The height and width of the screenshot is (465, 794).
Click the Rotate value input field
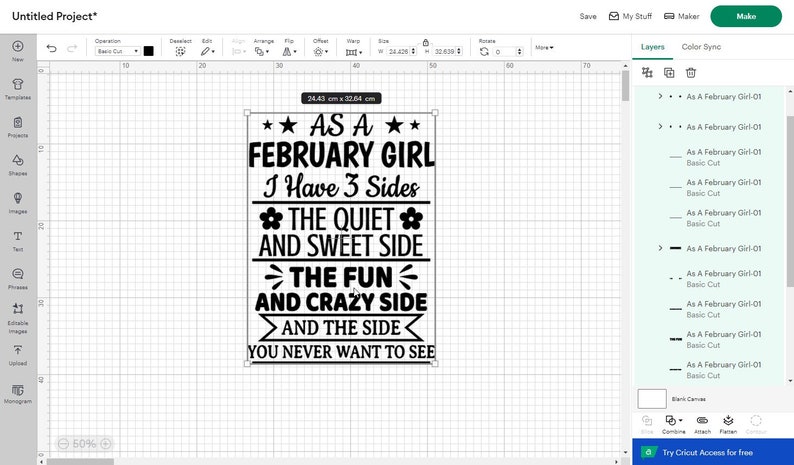point(504,52)
